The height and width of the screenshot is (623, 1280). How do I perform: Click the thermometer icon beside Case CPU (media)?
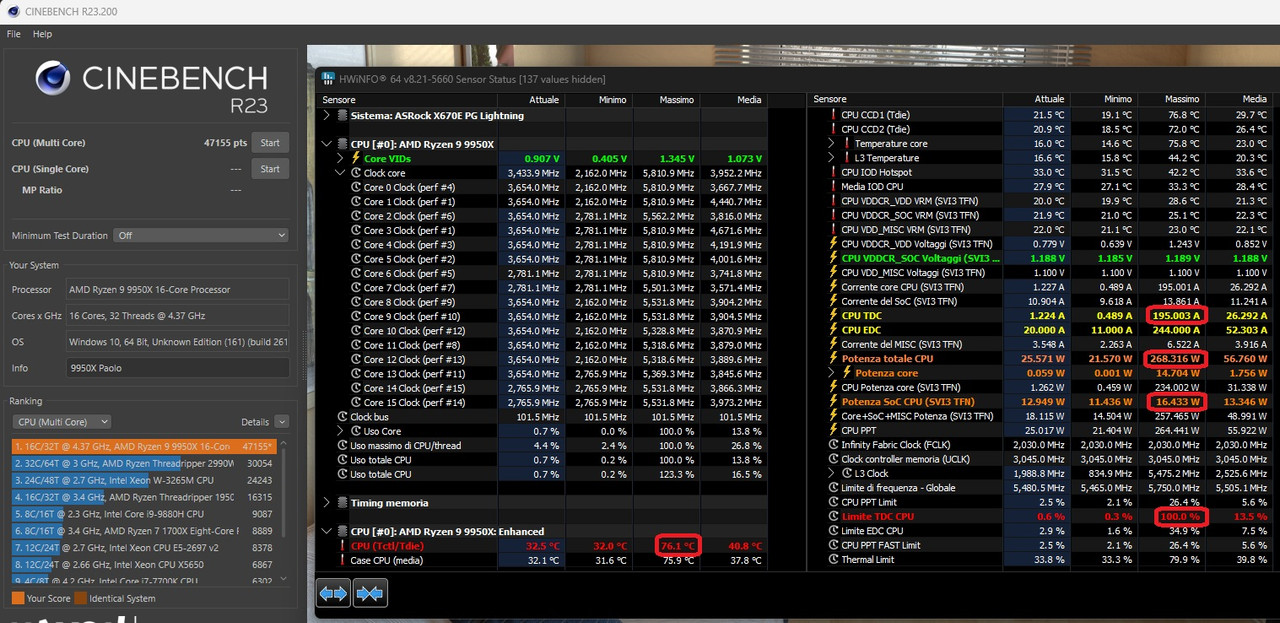click(x=342, y=560)
